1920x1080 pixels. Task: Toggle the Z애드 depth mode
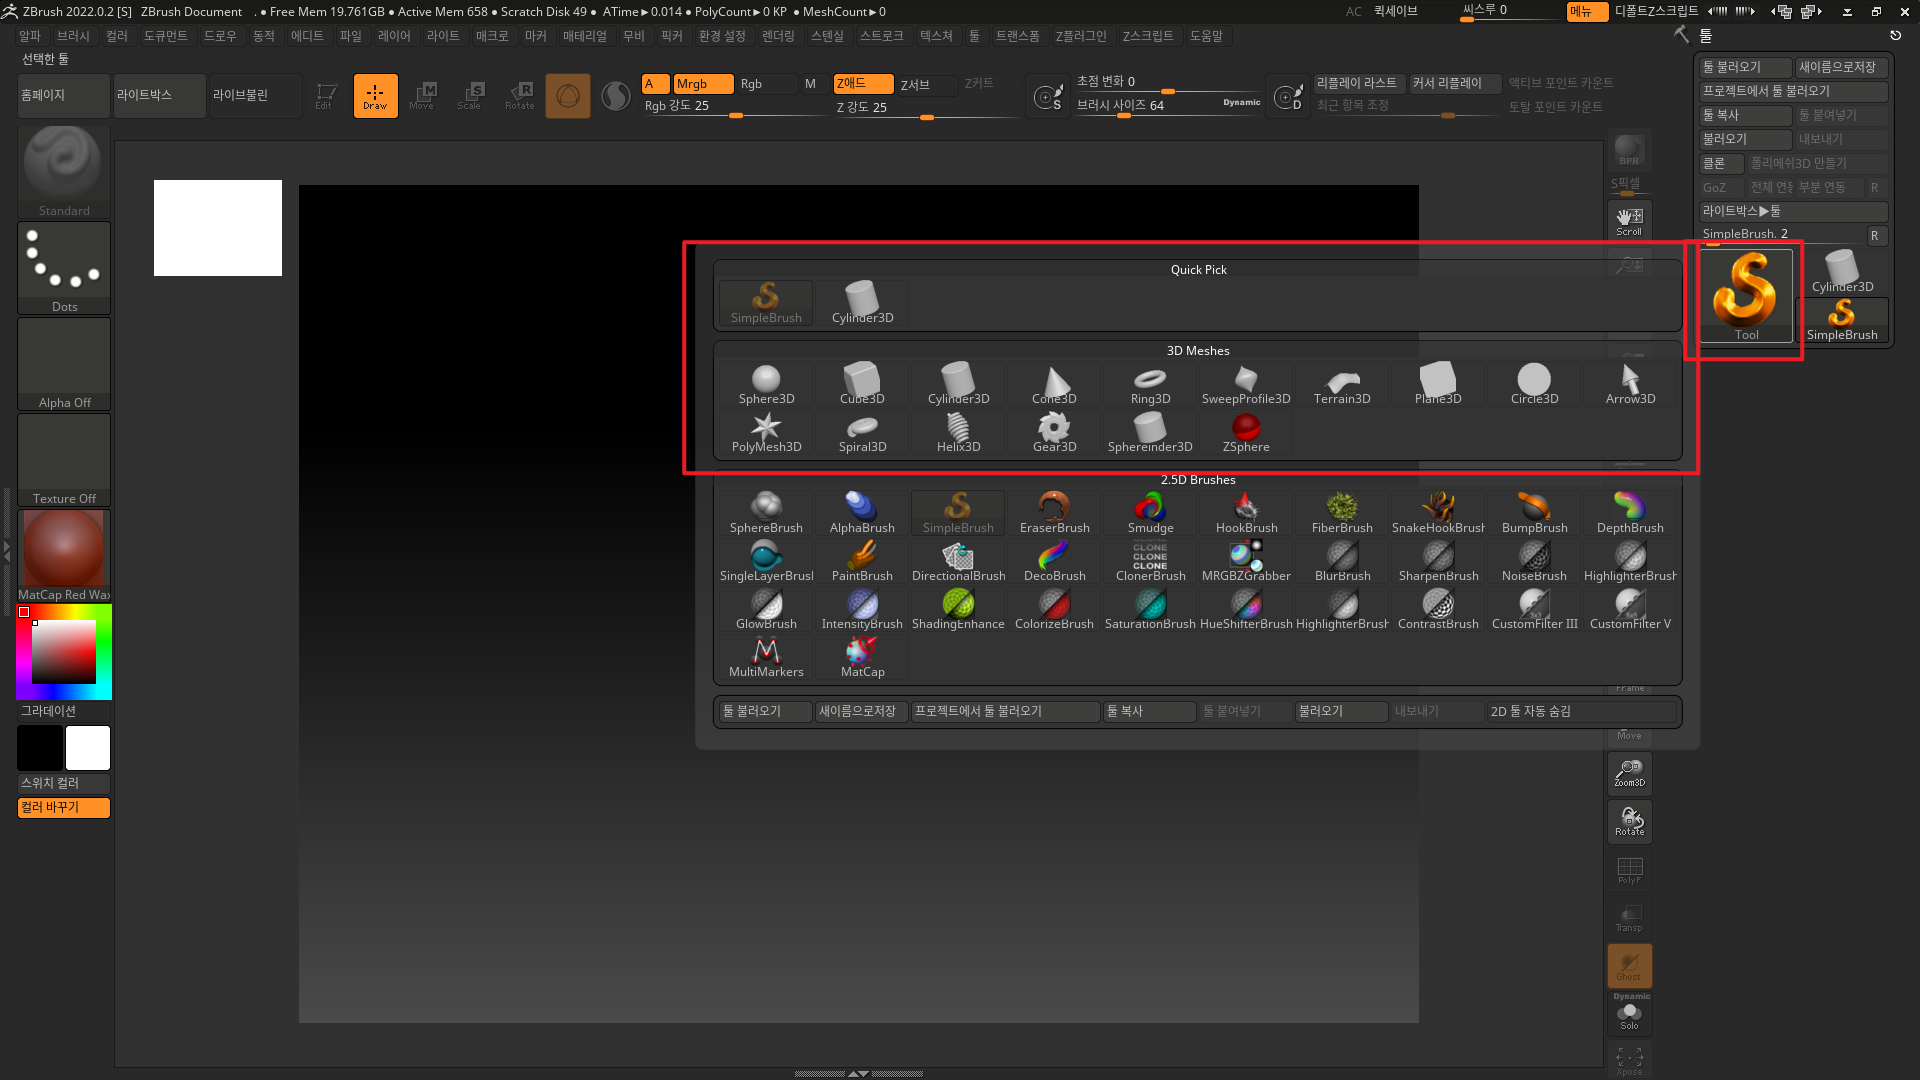coord(863,84)
